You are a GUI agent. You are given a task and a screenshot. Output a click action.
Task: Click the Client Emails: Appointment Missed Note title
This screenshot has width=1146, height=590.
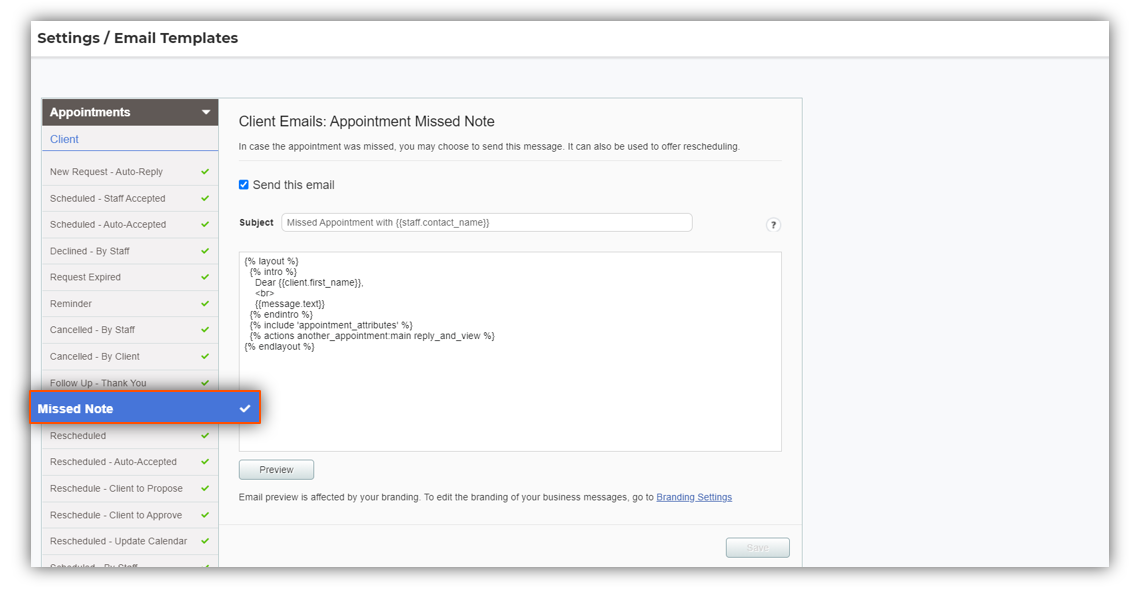tap(367, 121)
